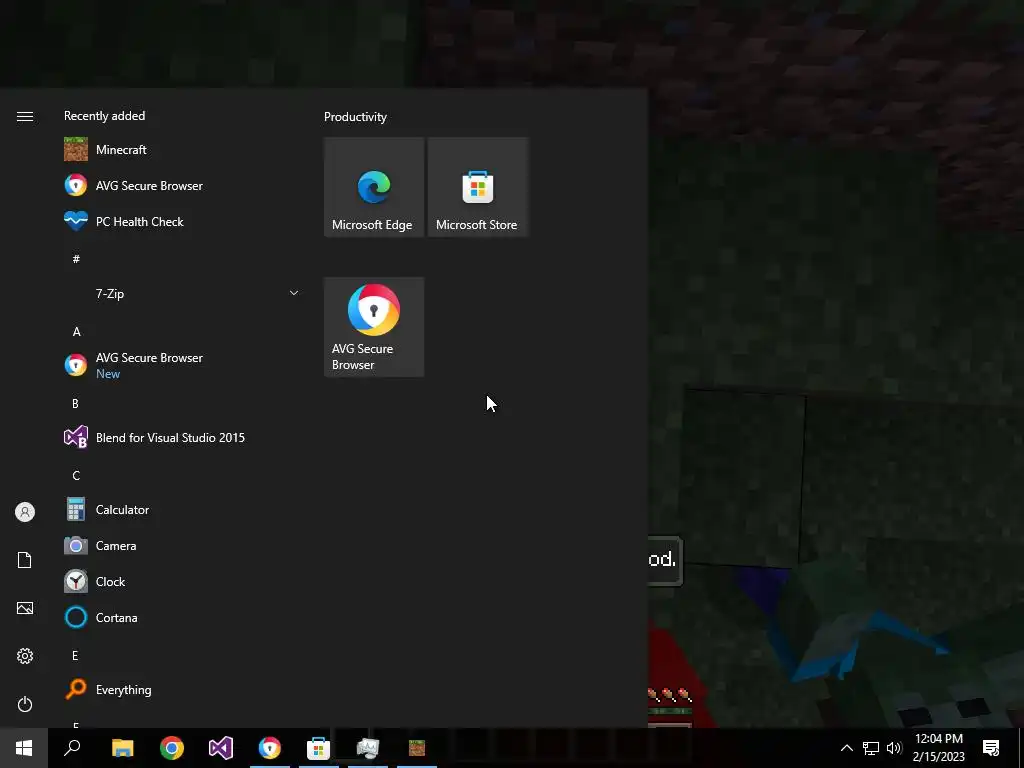Open the Calculator app
The image size is (1024, 768).
tap(183, 509)
